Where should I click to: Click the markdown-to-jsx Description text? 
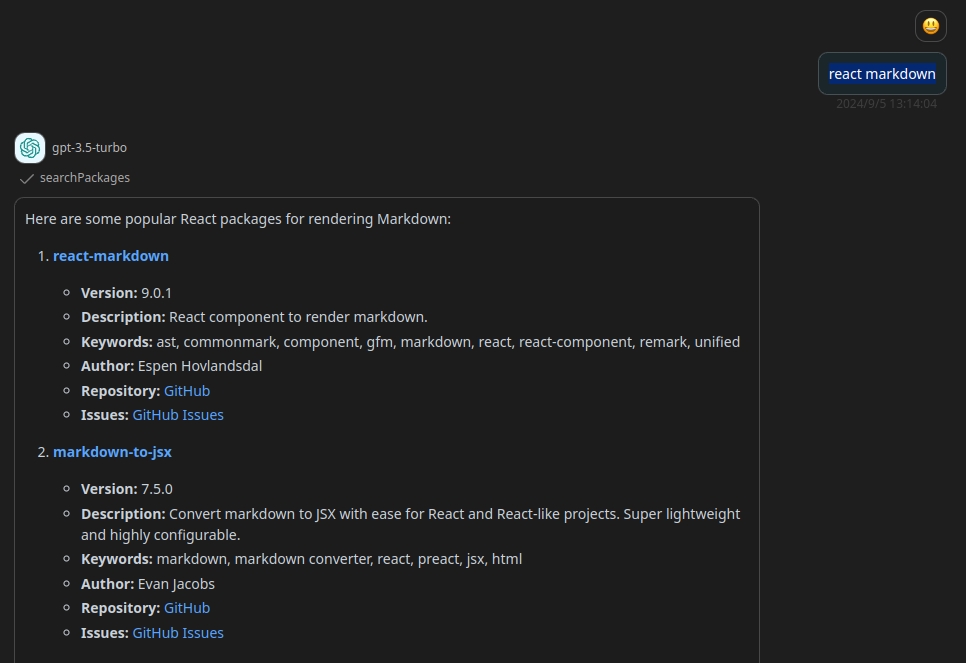pyautogui.click(x=410, y=524)
